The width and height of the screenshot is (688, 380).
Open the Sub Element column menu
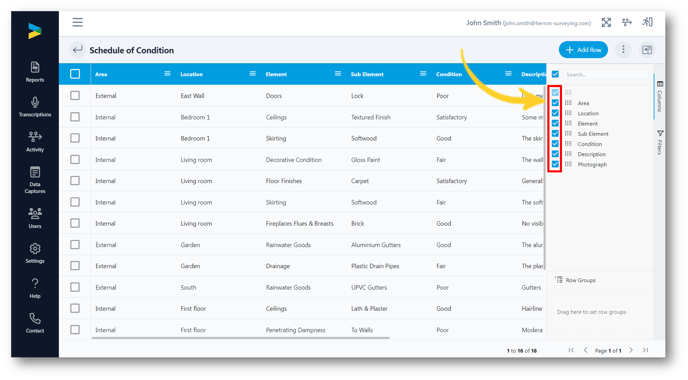(423, 74)
